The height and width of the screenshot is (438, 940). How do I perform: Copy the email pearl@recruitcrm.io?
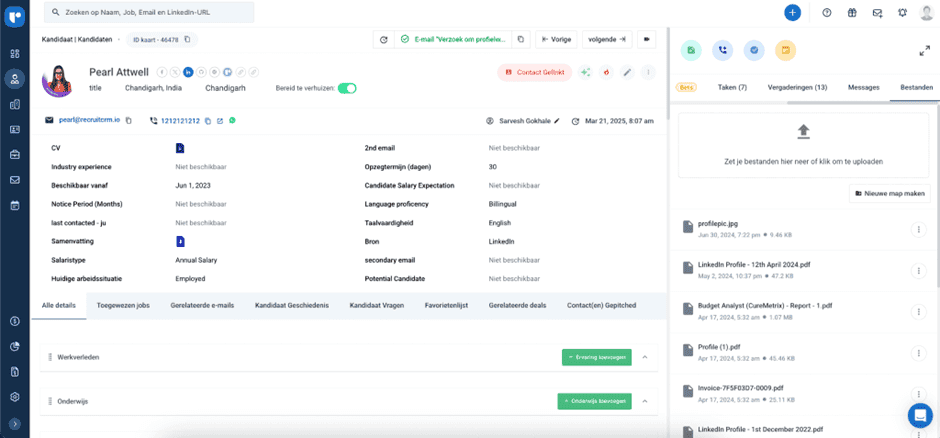point(129,120)
